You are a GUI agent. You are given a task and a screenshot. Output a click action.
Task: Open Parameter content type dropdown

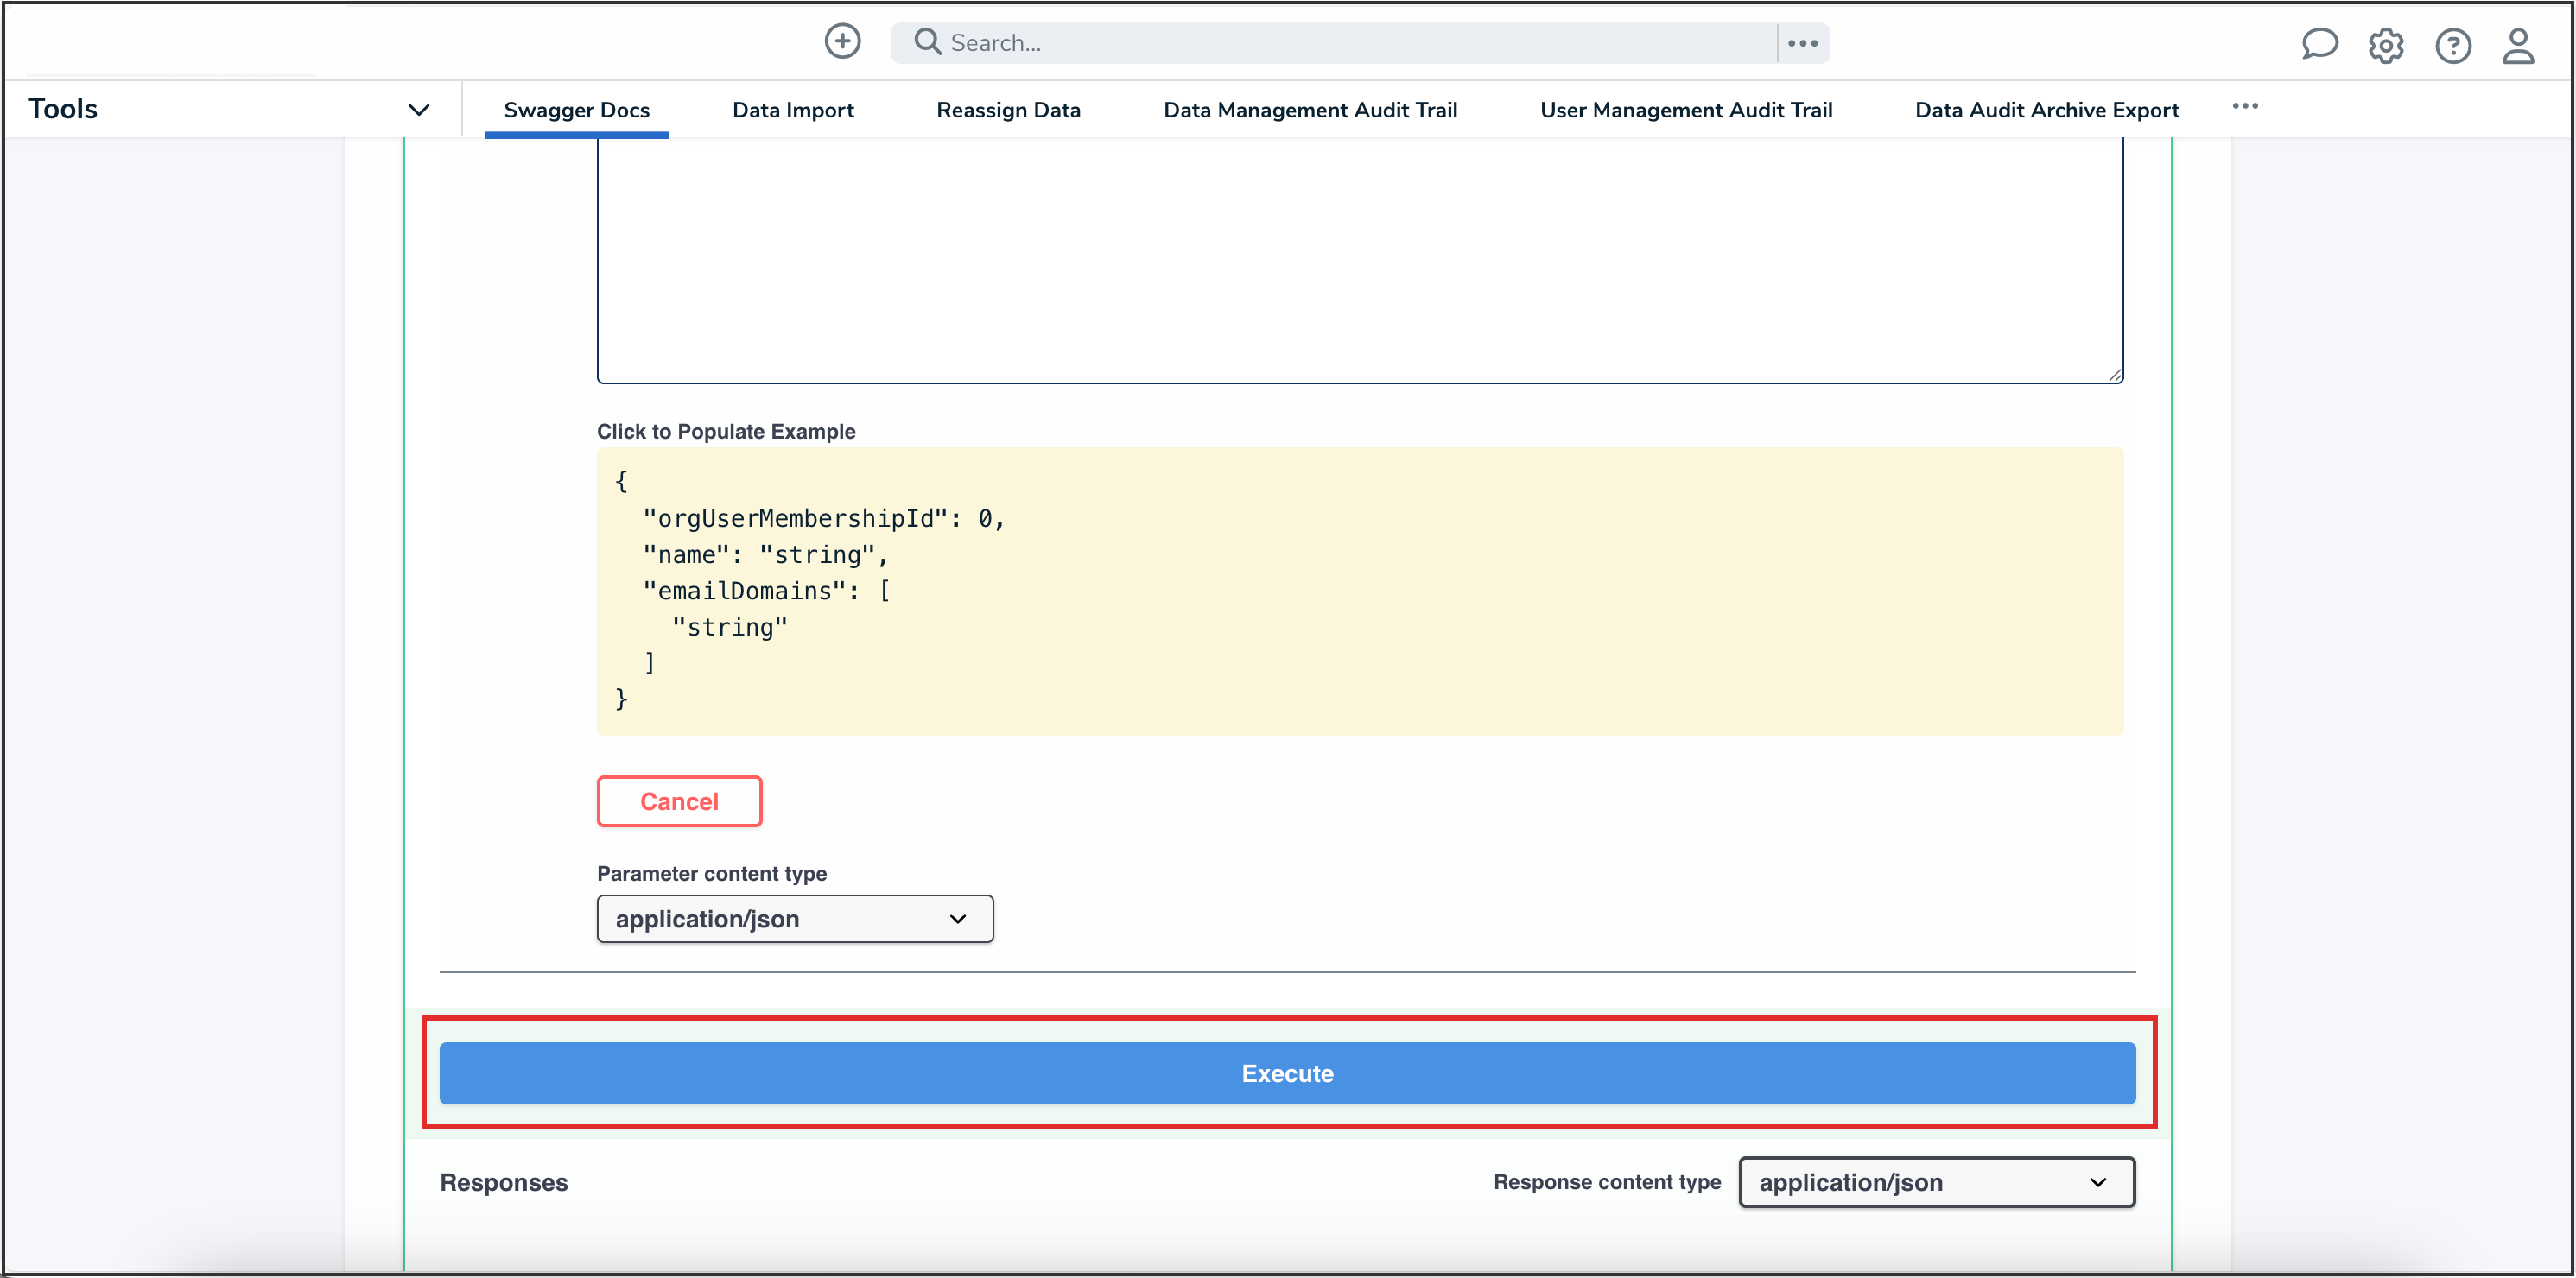coord(795,918)
